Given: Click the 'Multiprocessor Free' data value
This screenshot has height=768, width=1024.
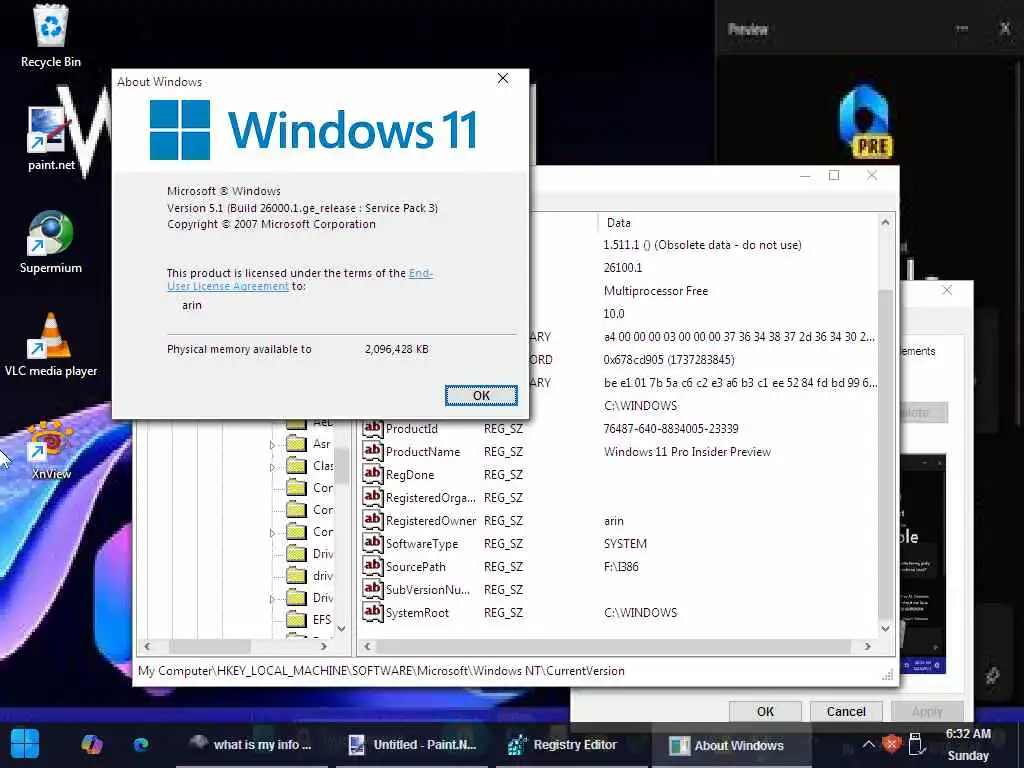Looking at the screenshot, I should 656,291.
